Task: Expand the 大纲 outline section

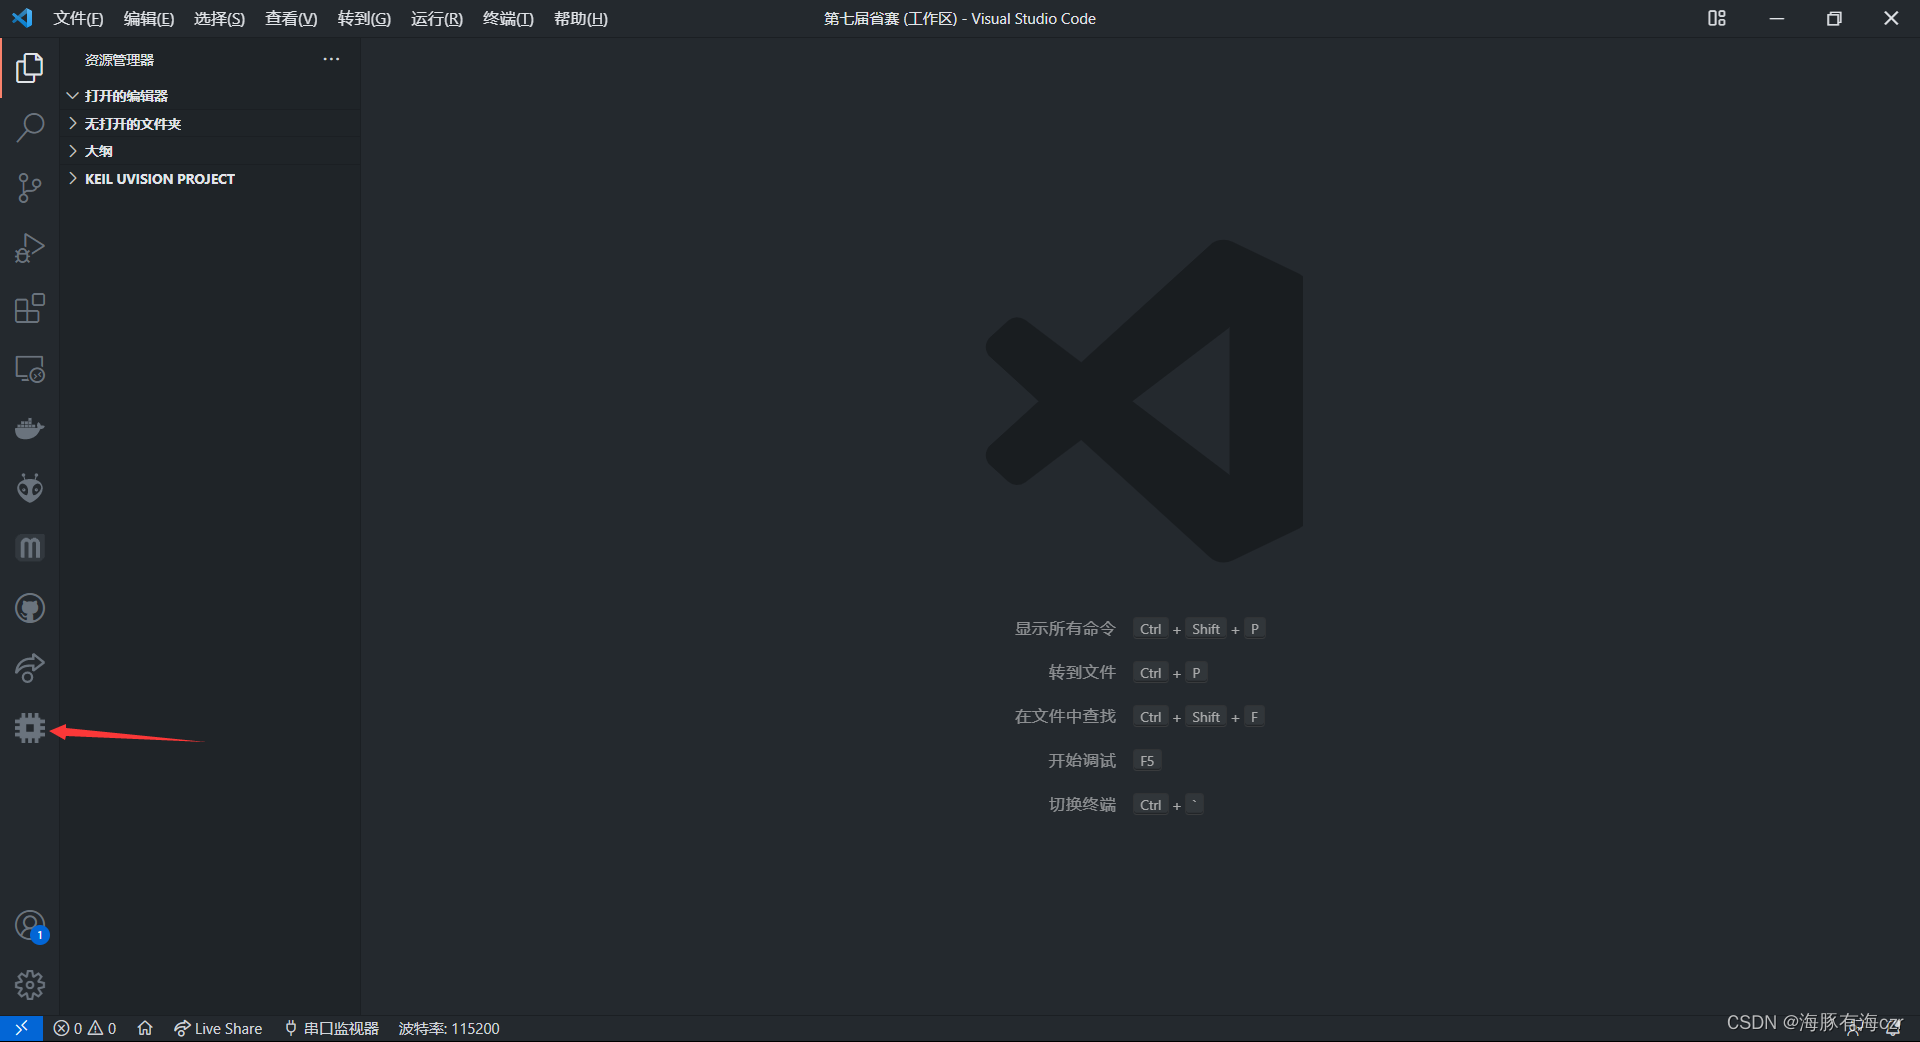Action: click(x=97, y=150)
